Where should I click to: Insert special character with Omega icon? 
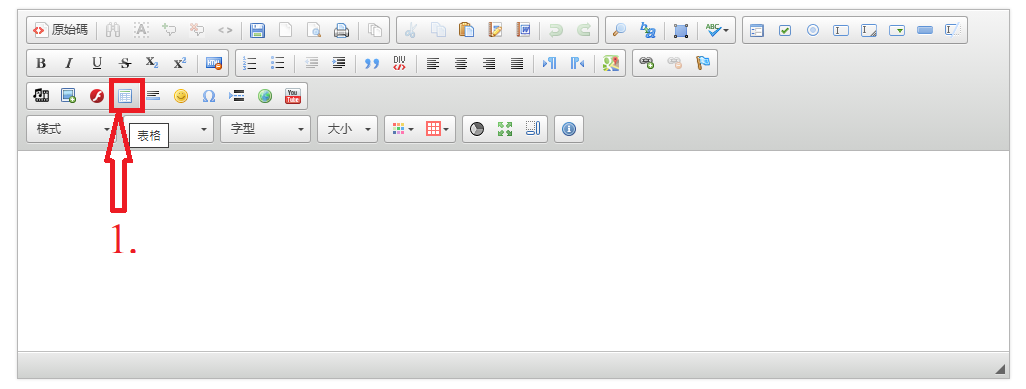point(209,96)
